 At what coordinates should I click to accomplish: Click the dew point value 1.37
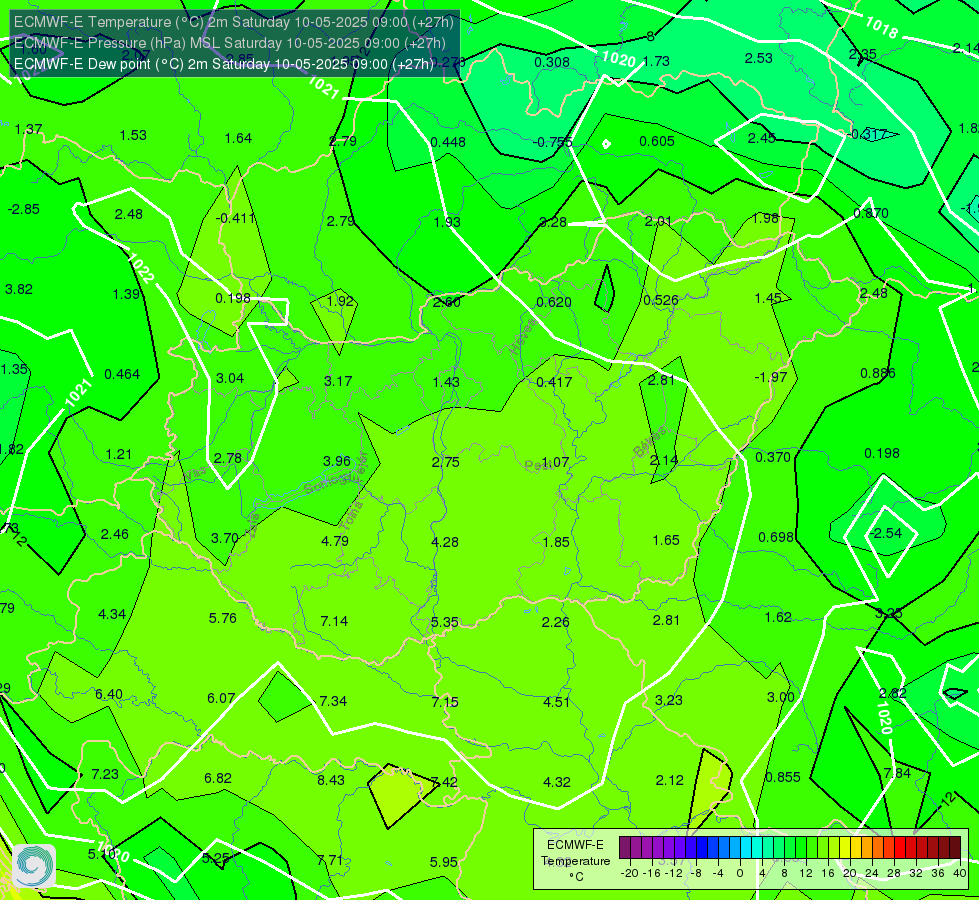29,129
